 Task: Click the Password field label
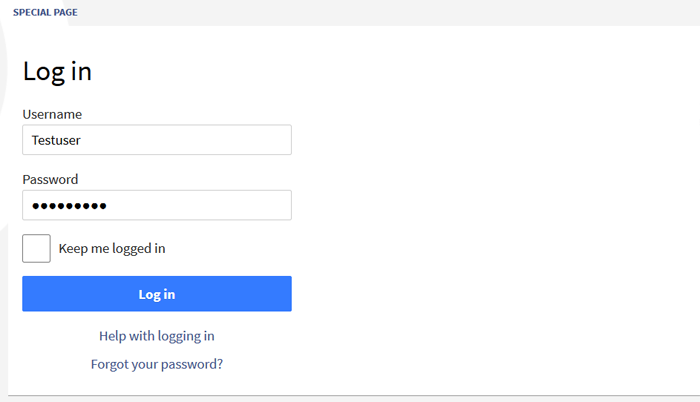pos(50,180)
